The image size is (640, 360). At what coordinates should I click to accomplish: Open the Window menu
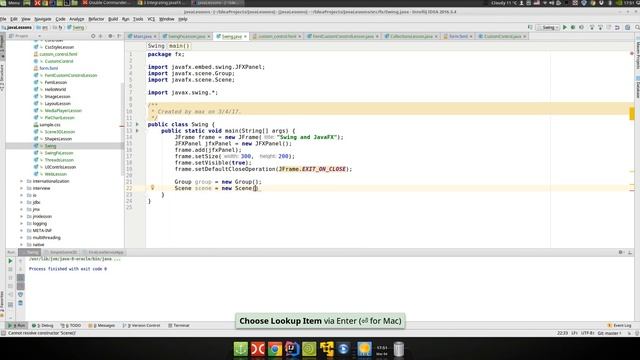coord(167,19)
